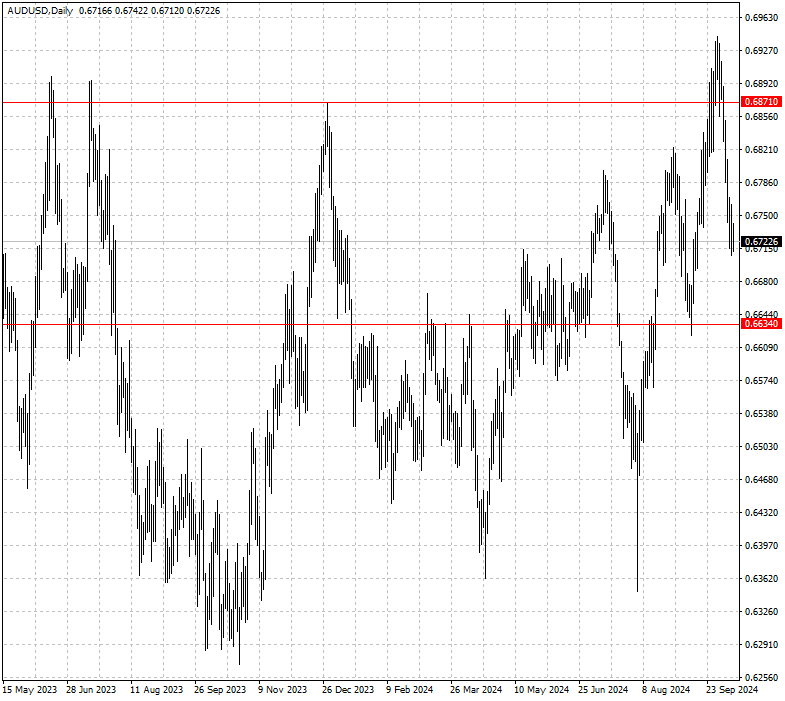Click the current price label 0.67226
This screenshot has height=701, width=785.
(761, 241)
